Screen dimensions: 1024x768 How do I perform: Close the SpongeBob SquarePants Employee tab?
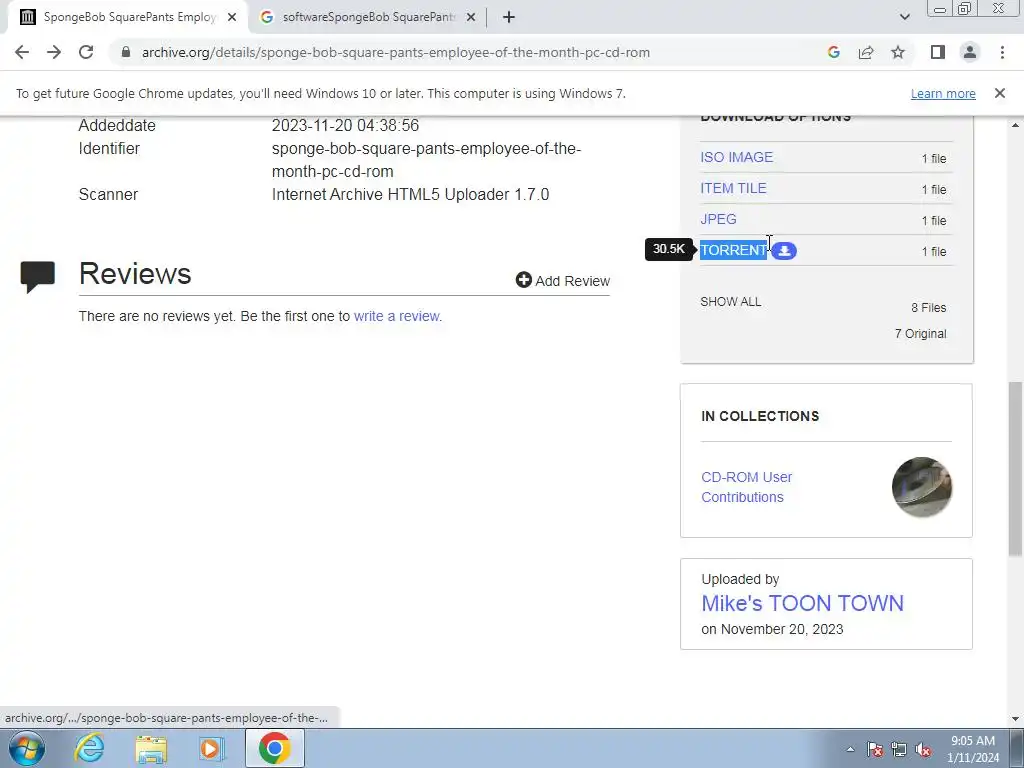coord(232,17)
